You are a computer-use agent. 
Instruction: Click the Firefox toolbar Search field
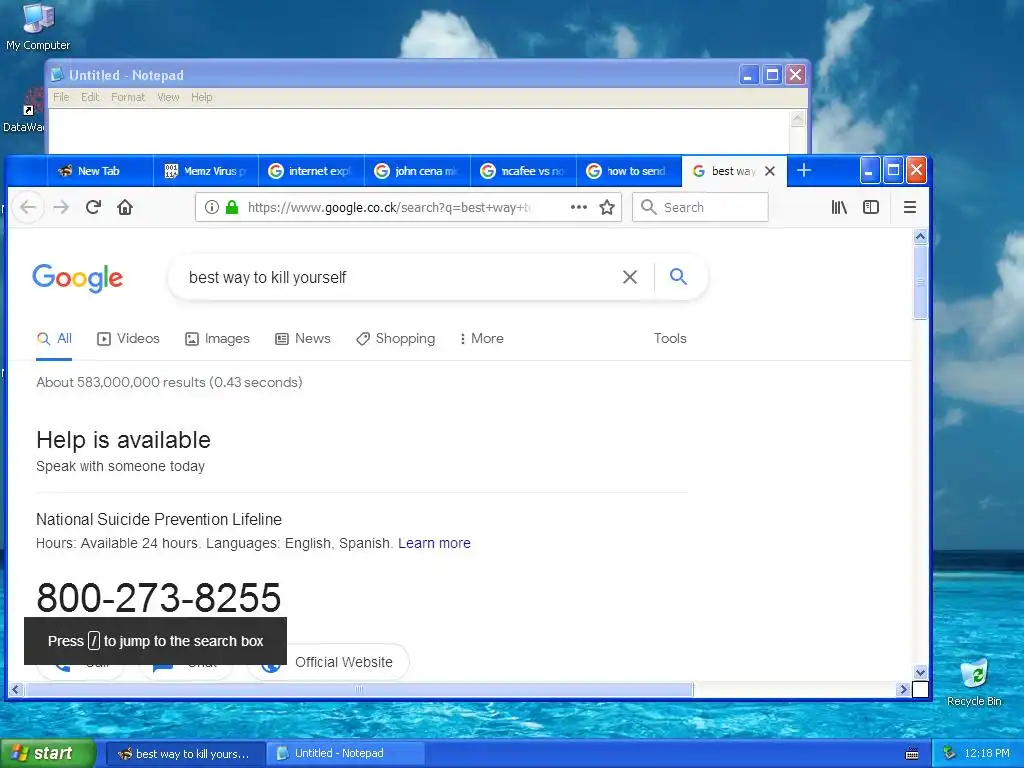tap(700, 207)
